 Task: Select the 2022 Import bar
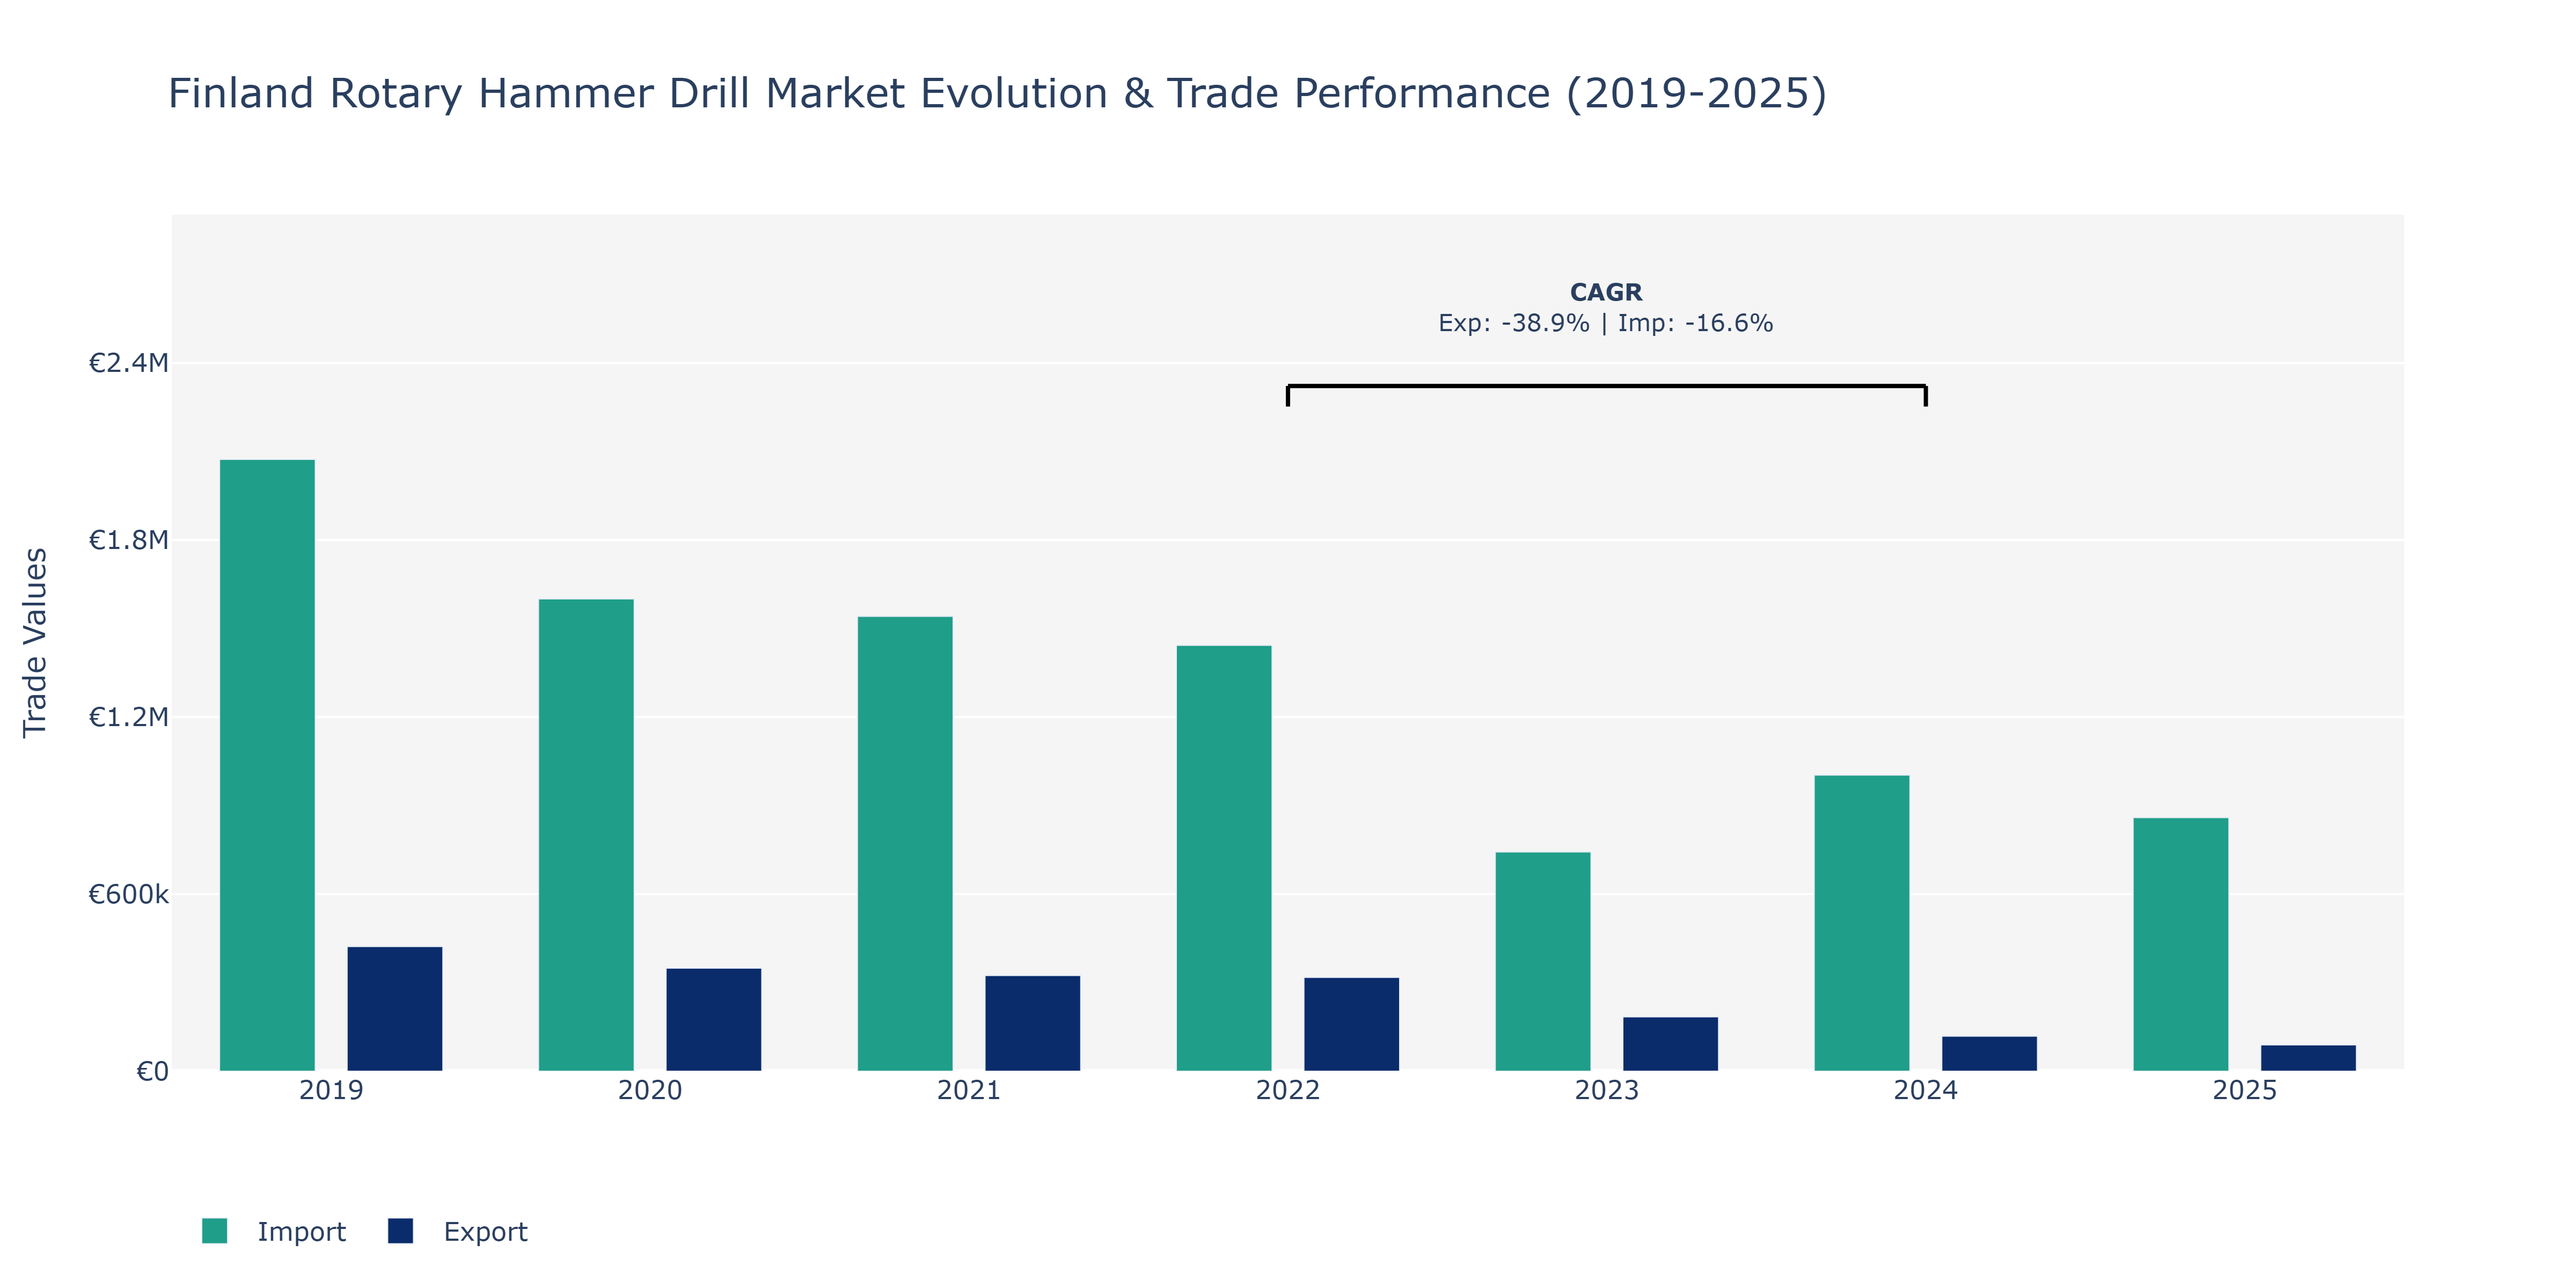pyautogui.click(x=1224, y=858)
